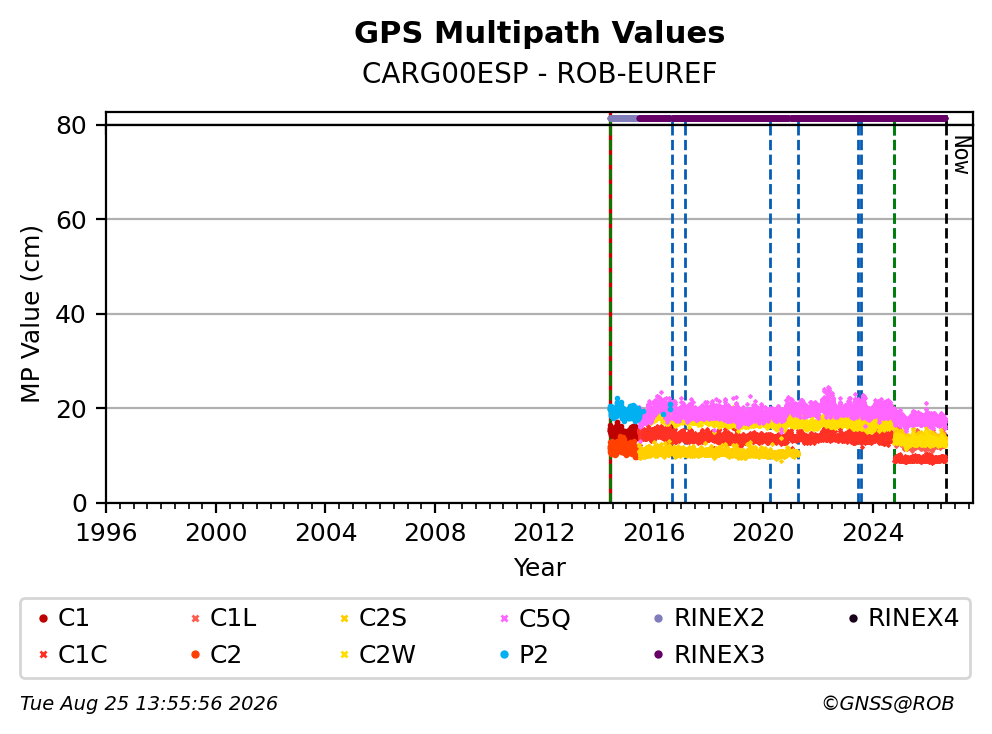Click the RINEX2 legend dot
Image resolution: width=992 pixels, height=734 pixels.
[659, 618]
